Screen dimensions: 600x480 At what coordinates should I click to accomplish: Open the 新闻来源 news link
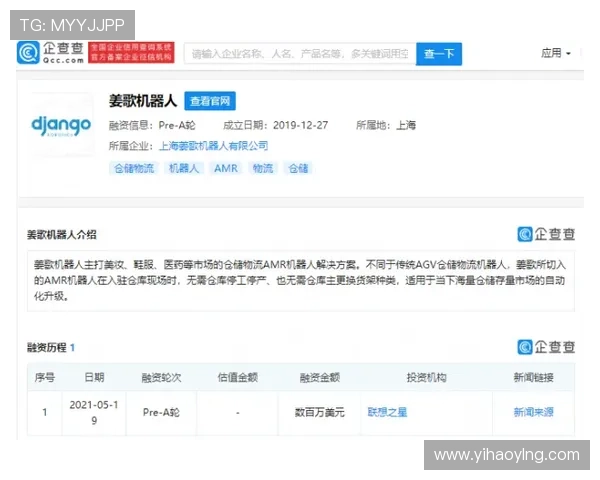point(533,412)
